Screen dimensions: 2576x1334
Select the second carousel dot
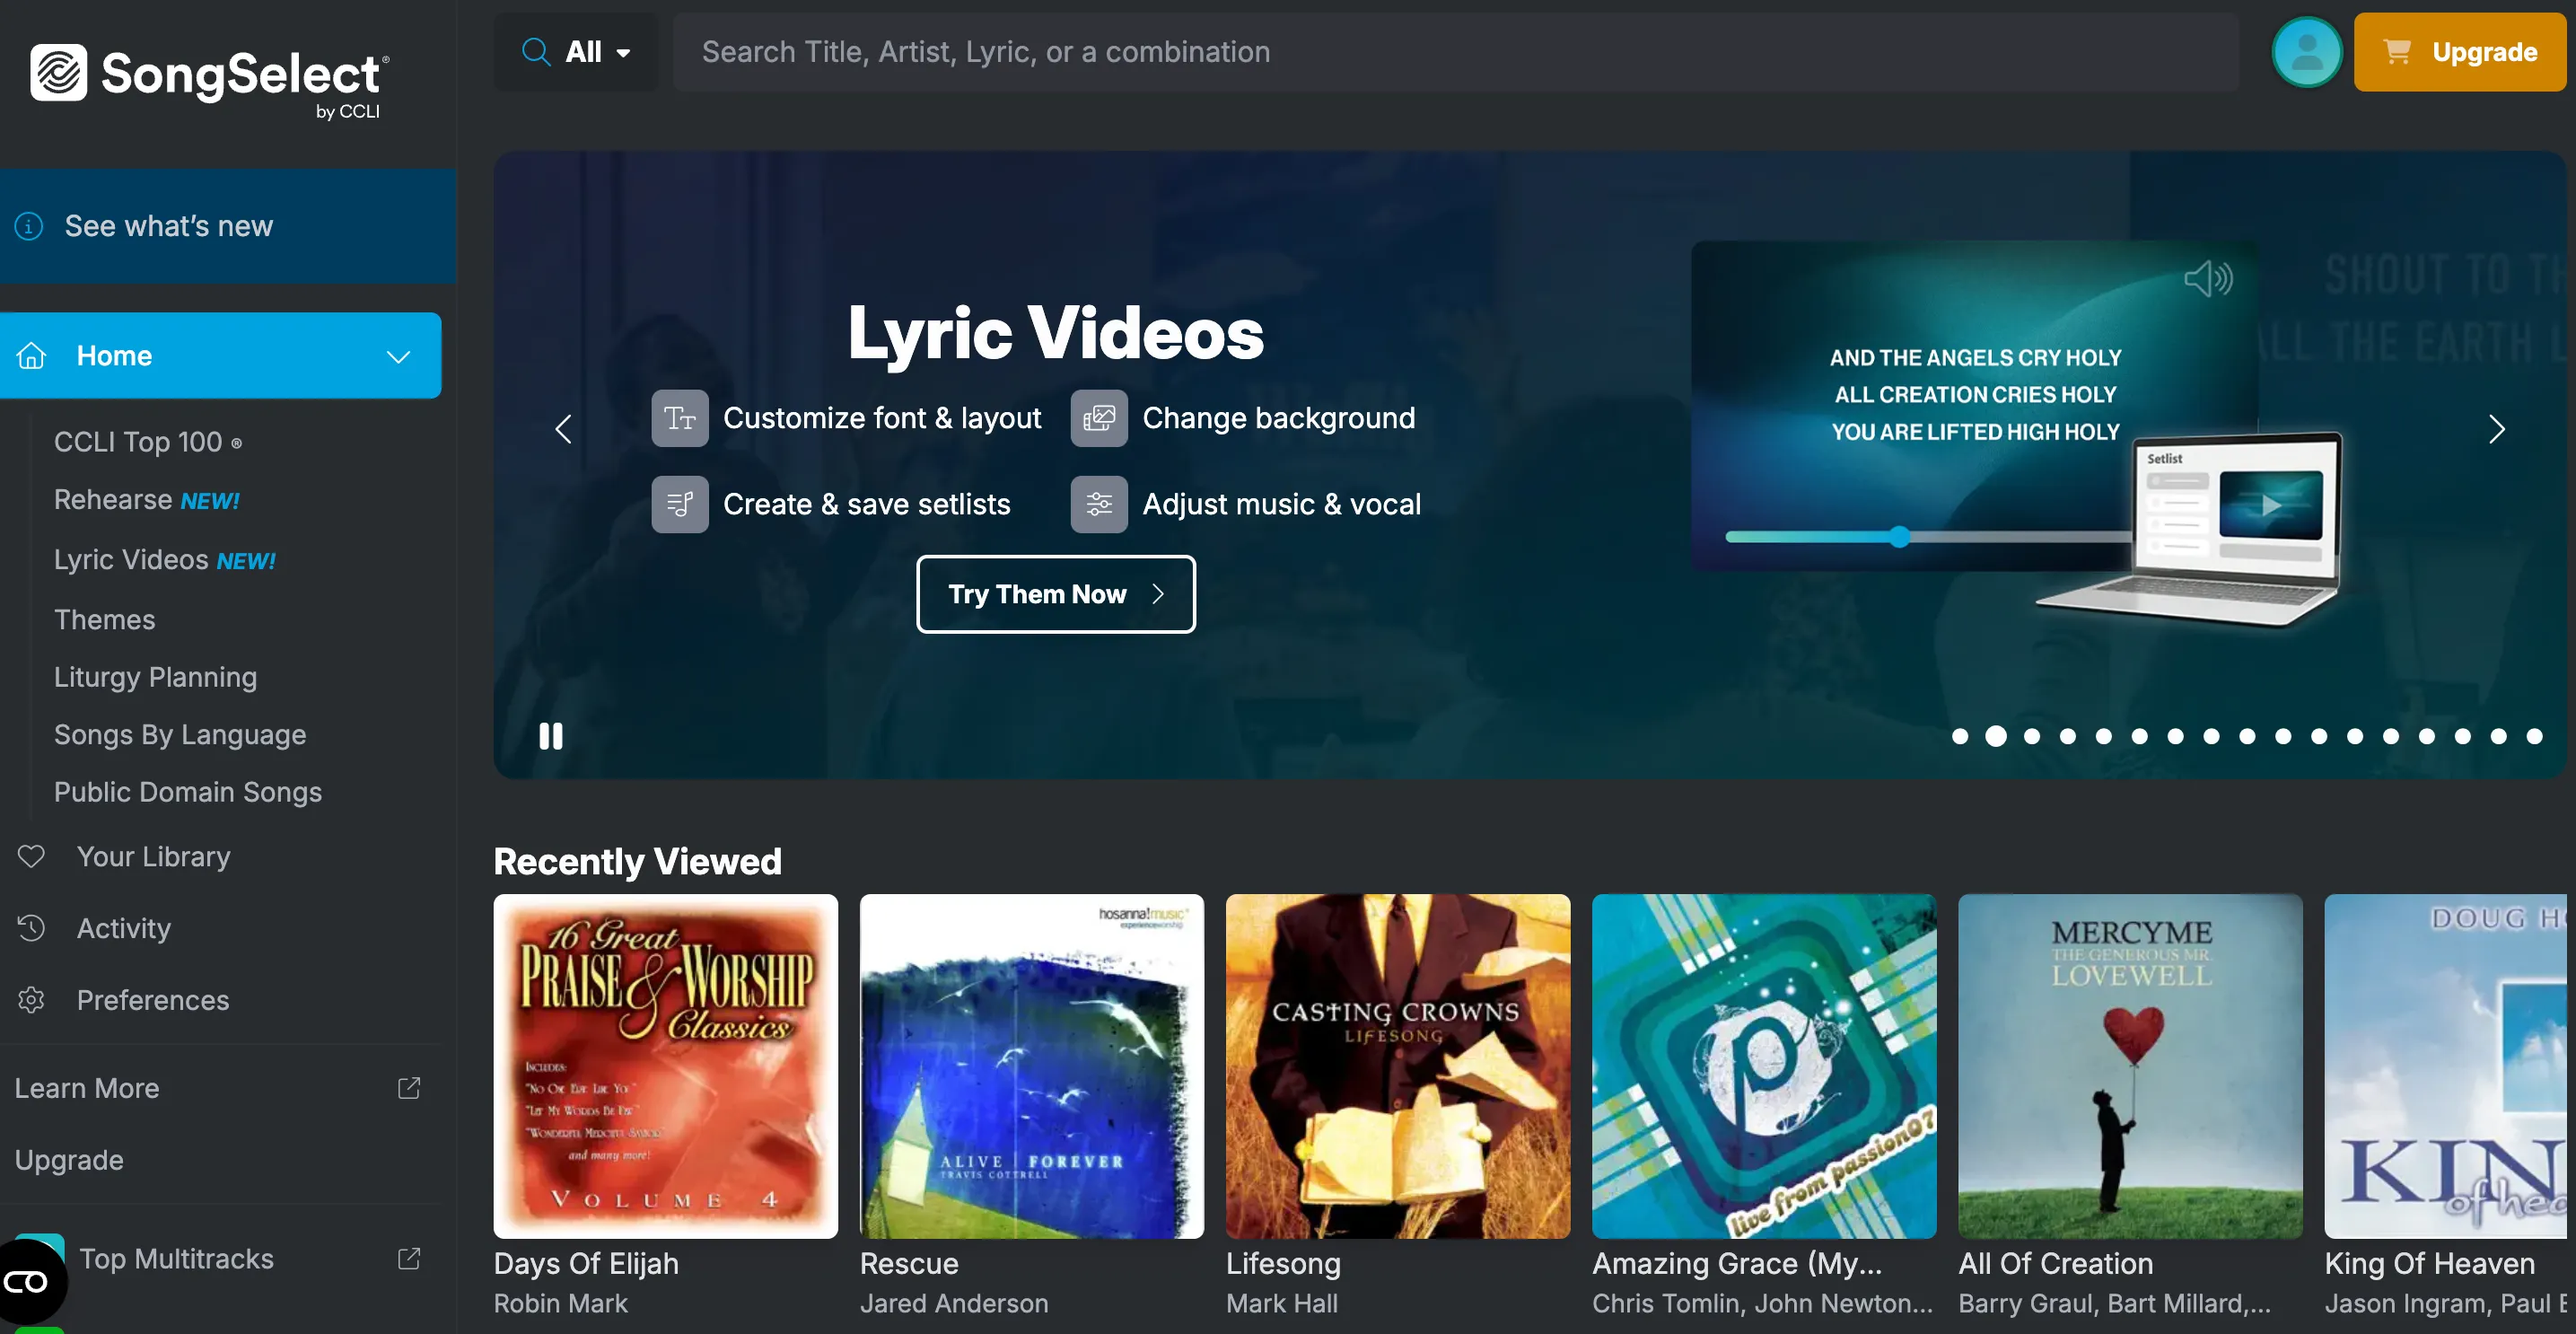[x=1996, y=736]
